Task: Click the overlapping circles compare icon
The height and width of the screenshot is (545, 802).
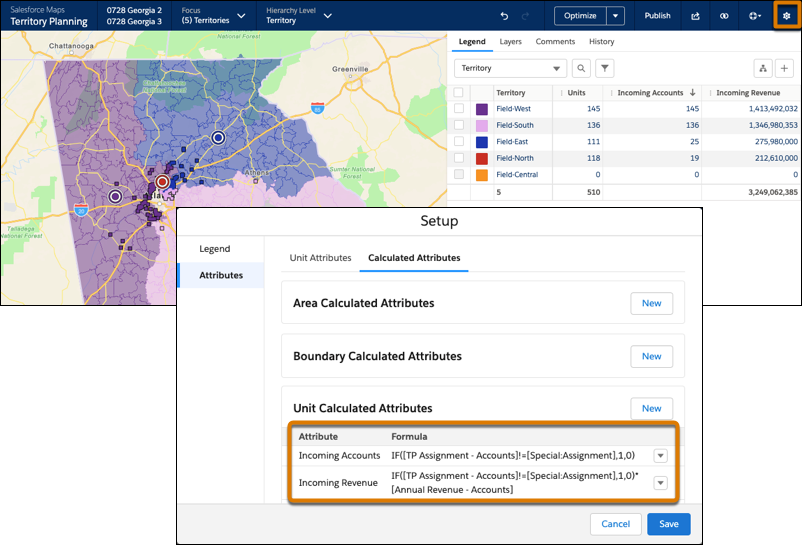Action: pos(724,16)
